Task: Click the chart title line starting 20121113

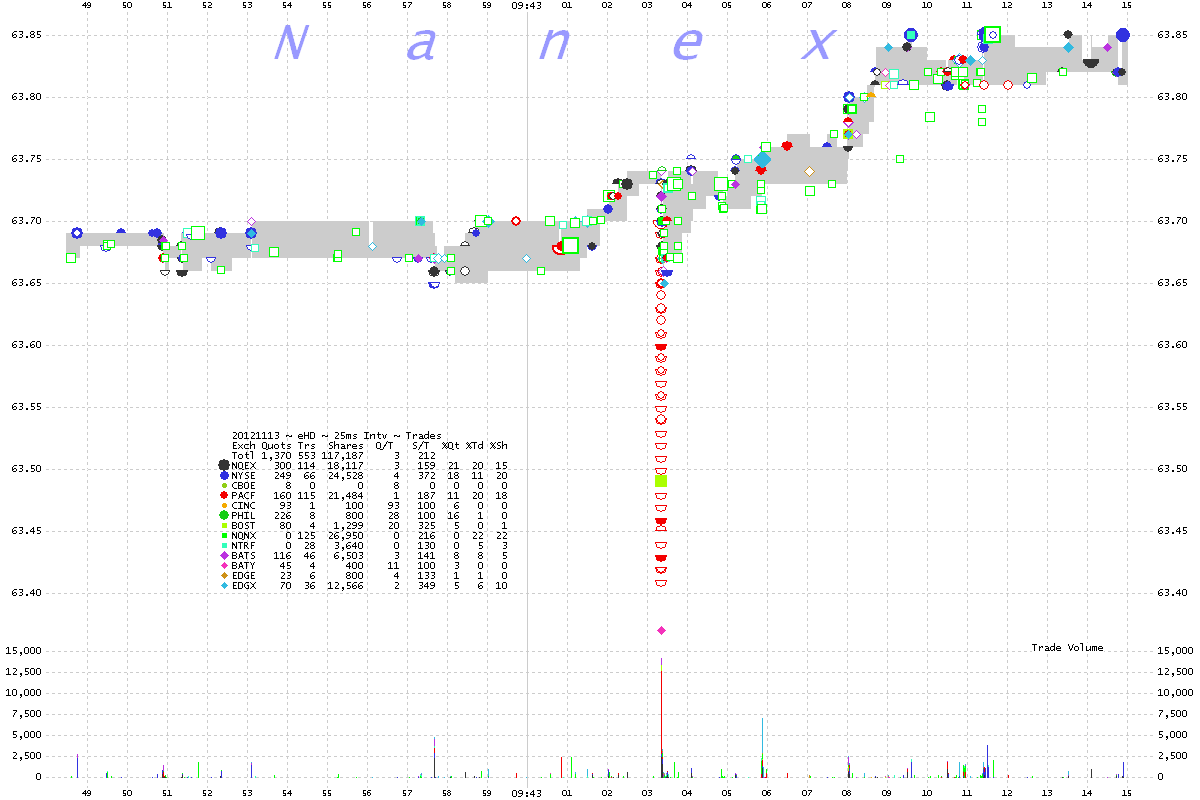Action: pos(336,435)
